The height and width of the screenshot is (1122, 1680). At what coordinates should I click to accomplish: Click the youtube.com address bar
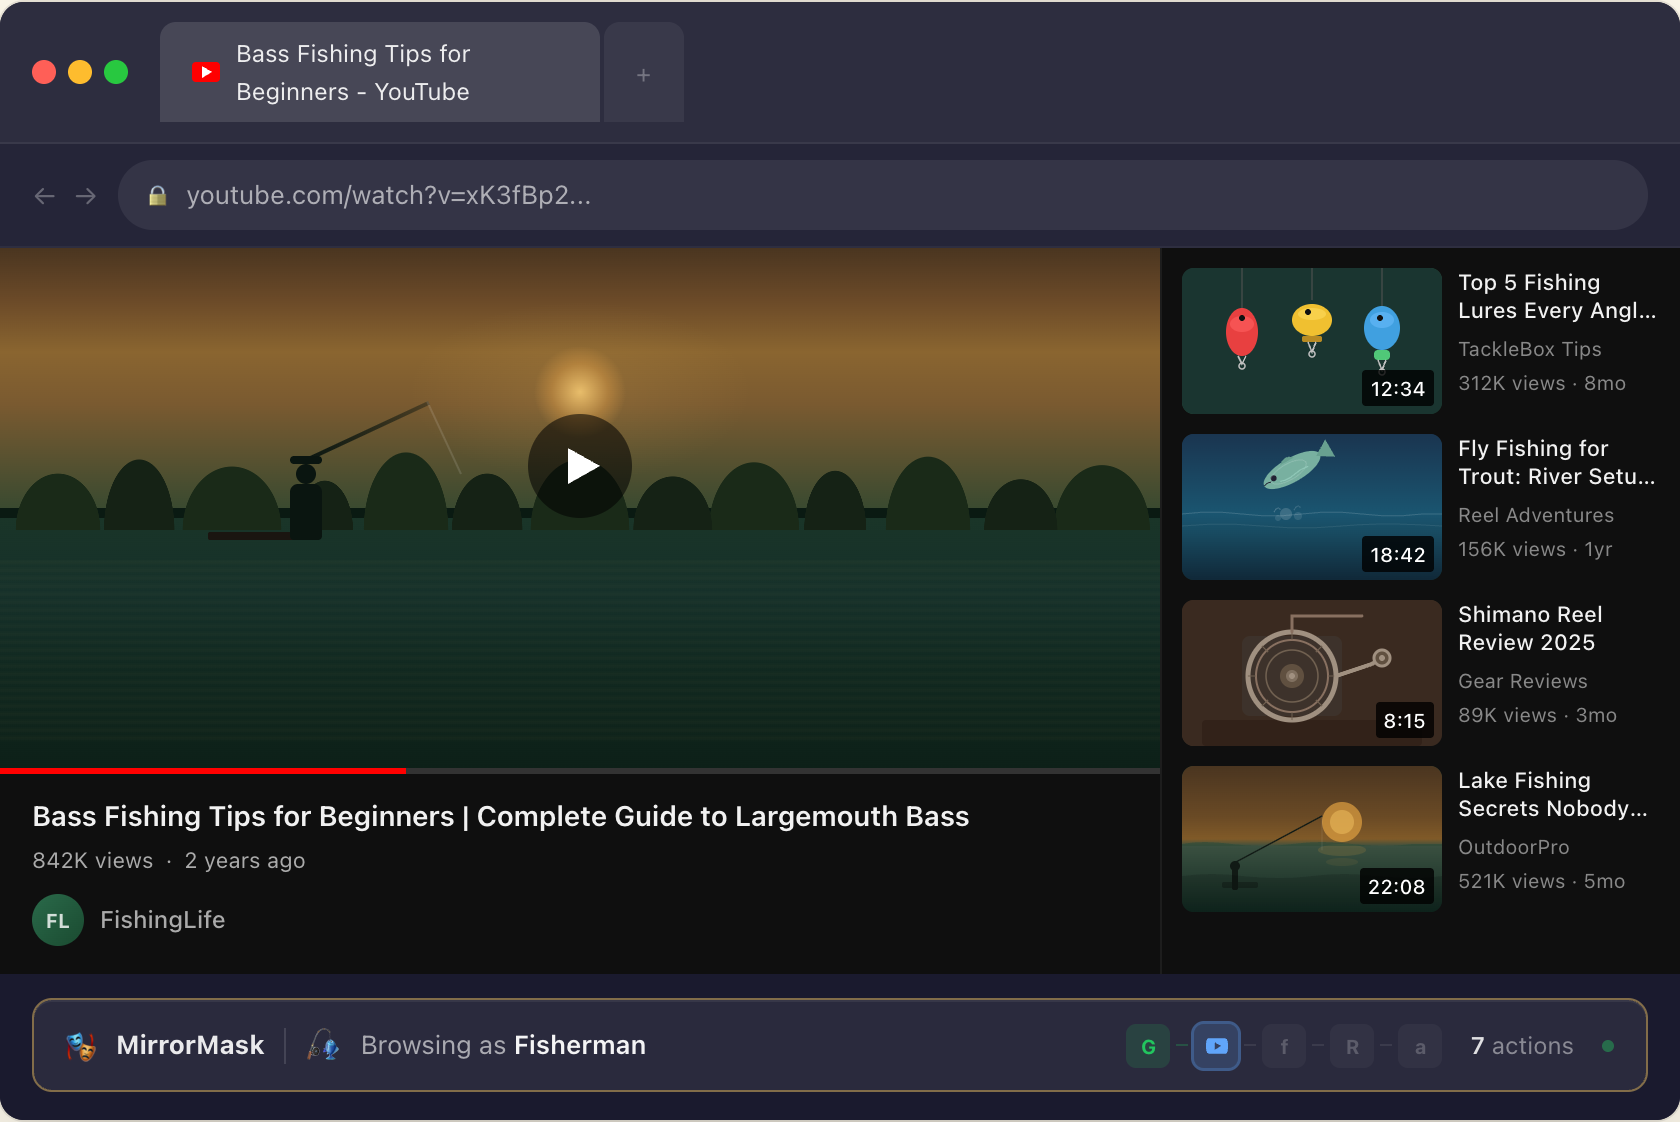[880, 196]
